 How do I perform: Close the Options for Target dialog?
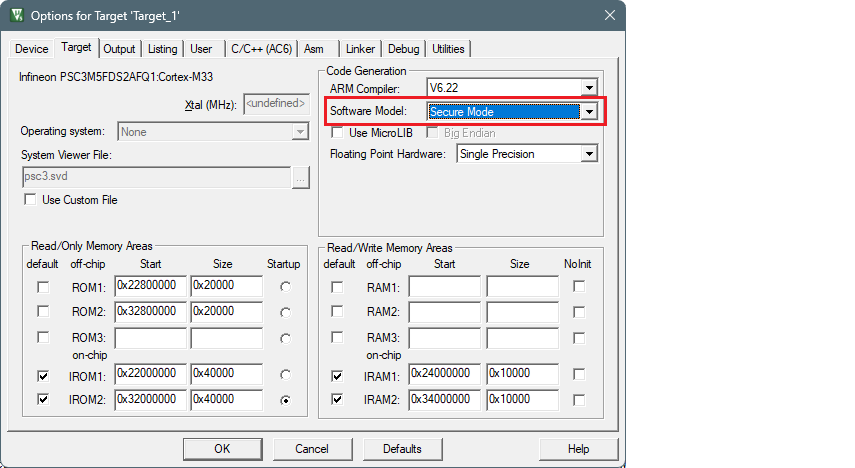(x=609, y=15)
